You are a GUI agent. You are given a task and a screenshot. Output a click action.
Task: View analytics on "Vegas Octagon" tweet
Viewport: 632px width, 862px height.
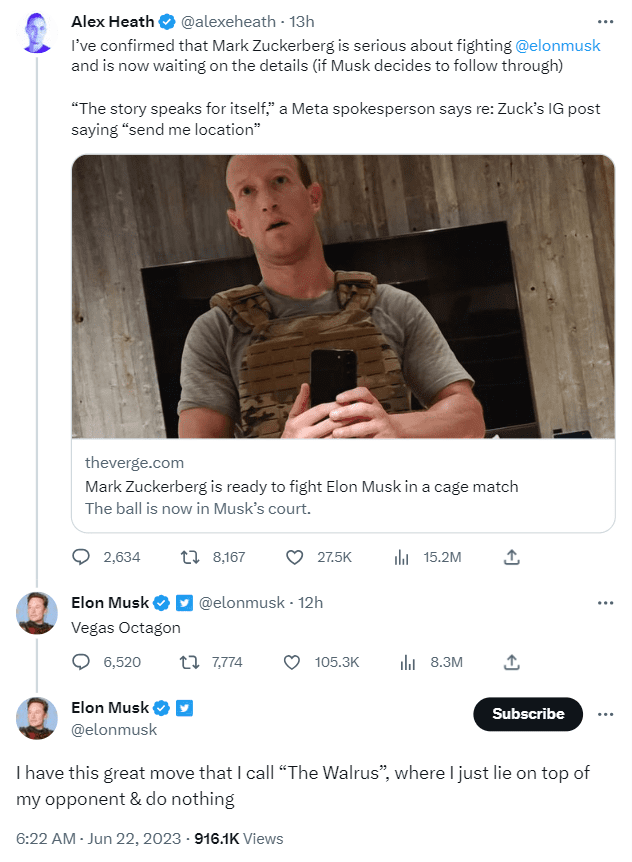(x=406, y=662)
